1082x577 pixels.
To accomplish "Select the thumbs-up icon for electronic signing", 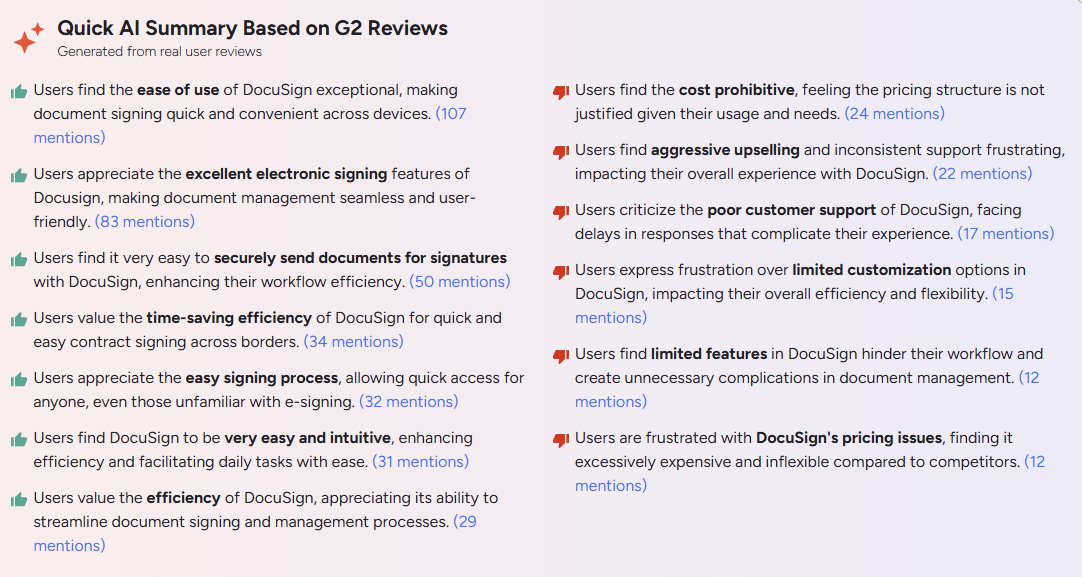I will 18,174.
